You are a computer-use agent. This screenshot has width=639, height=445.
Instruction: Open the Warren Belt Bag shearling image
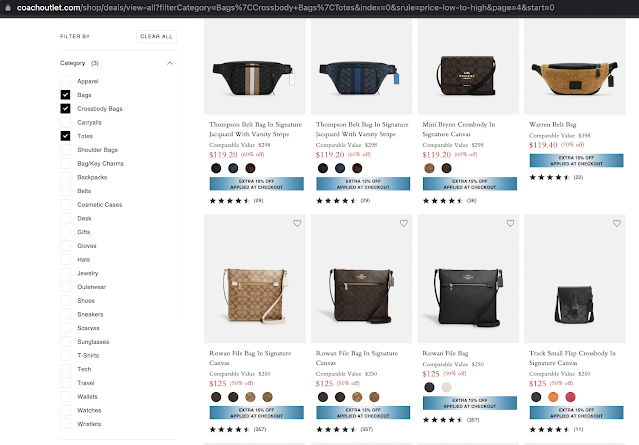click(575, 66)
